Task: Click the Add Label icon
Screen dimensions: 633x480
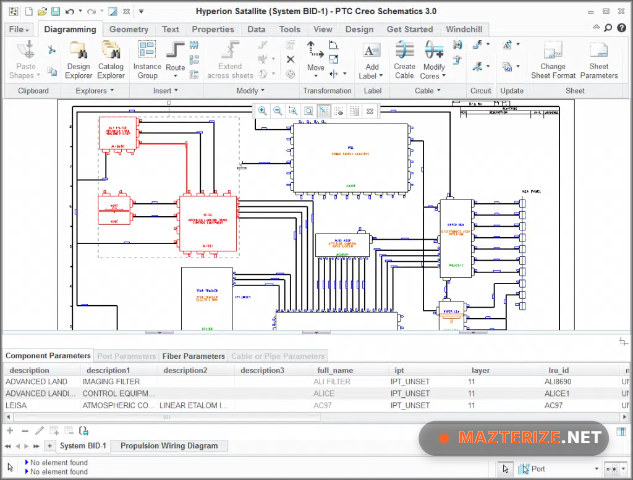Action: point(371,51)
